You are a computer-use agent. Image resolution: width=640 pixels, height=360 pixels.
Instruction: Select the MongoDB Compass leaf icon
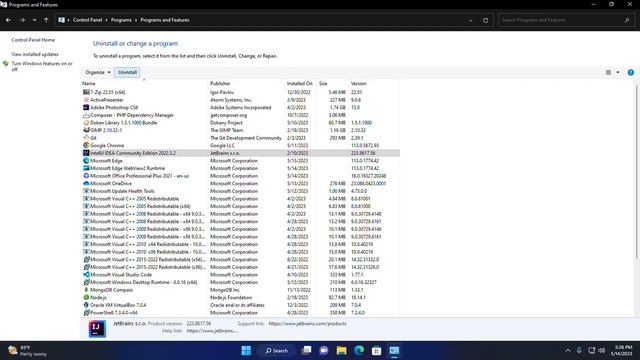(x=86, y=290)
